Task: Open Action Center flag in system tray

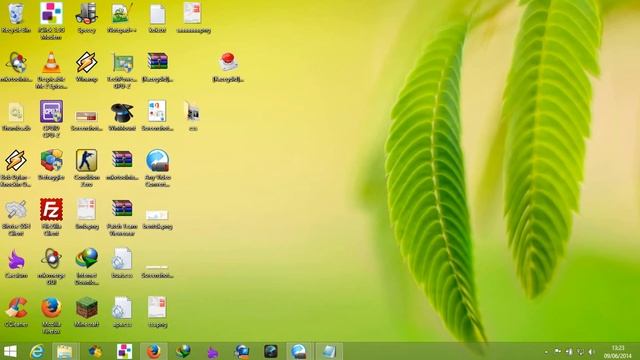Action: pyautogui.click(x=558, y=352)
